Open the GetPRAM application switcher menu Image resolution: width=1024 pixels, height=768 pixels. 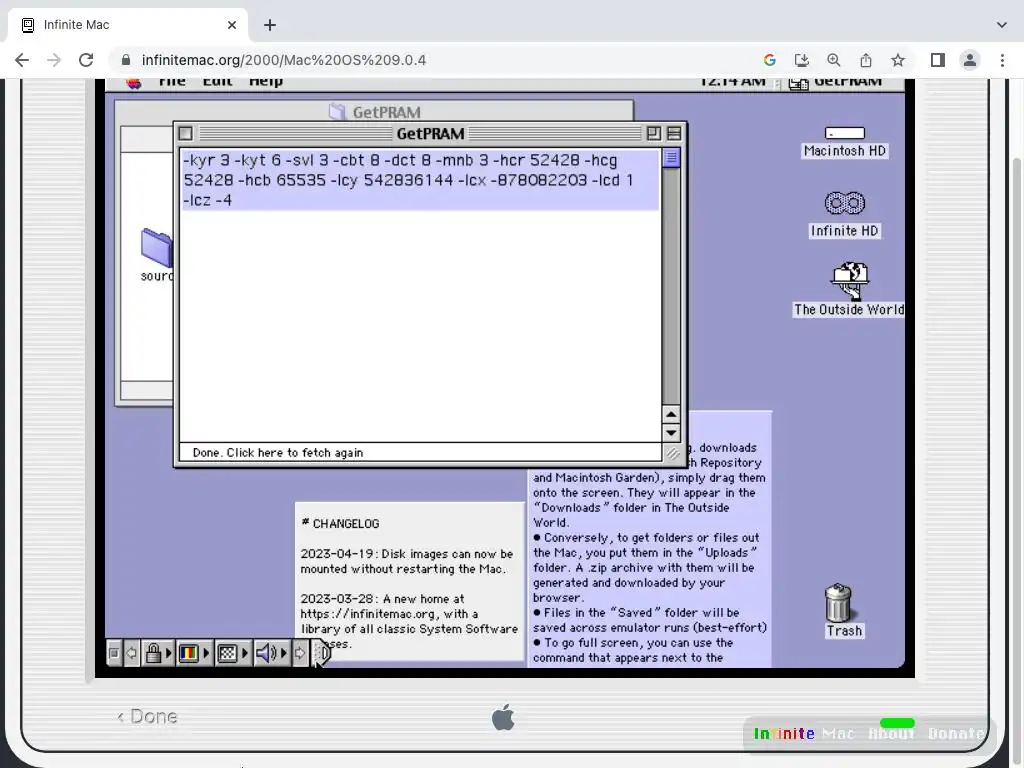tap(835, 83)
